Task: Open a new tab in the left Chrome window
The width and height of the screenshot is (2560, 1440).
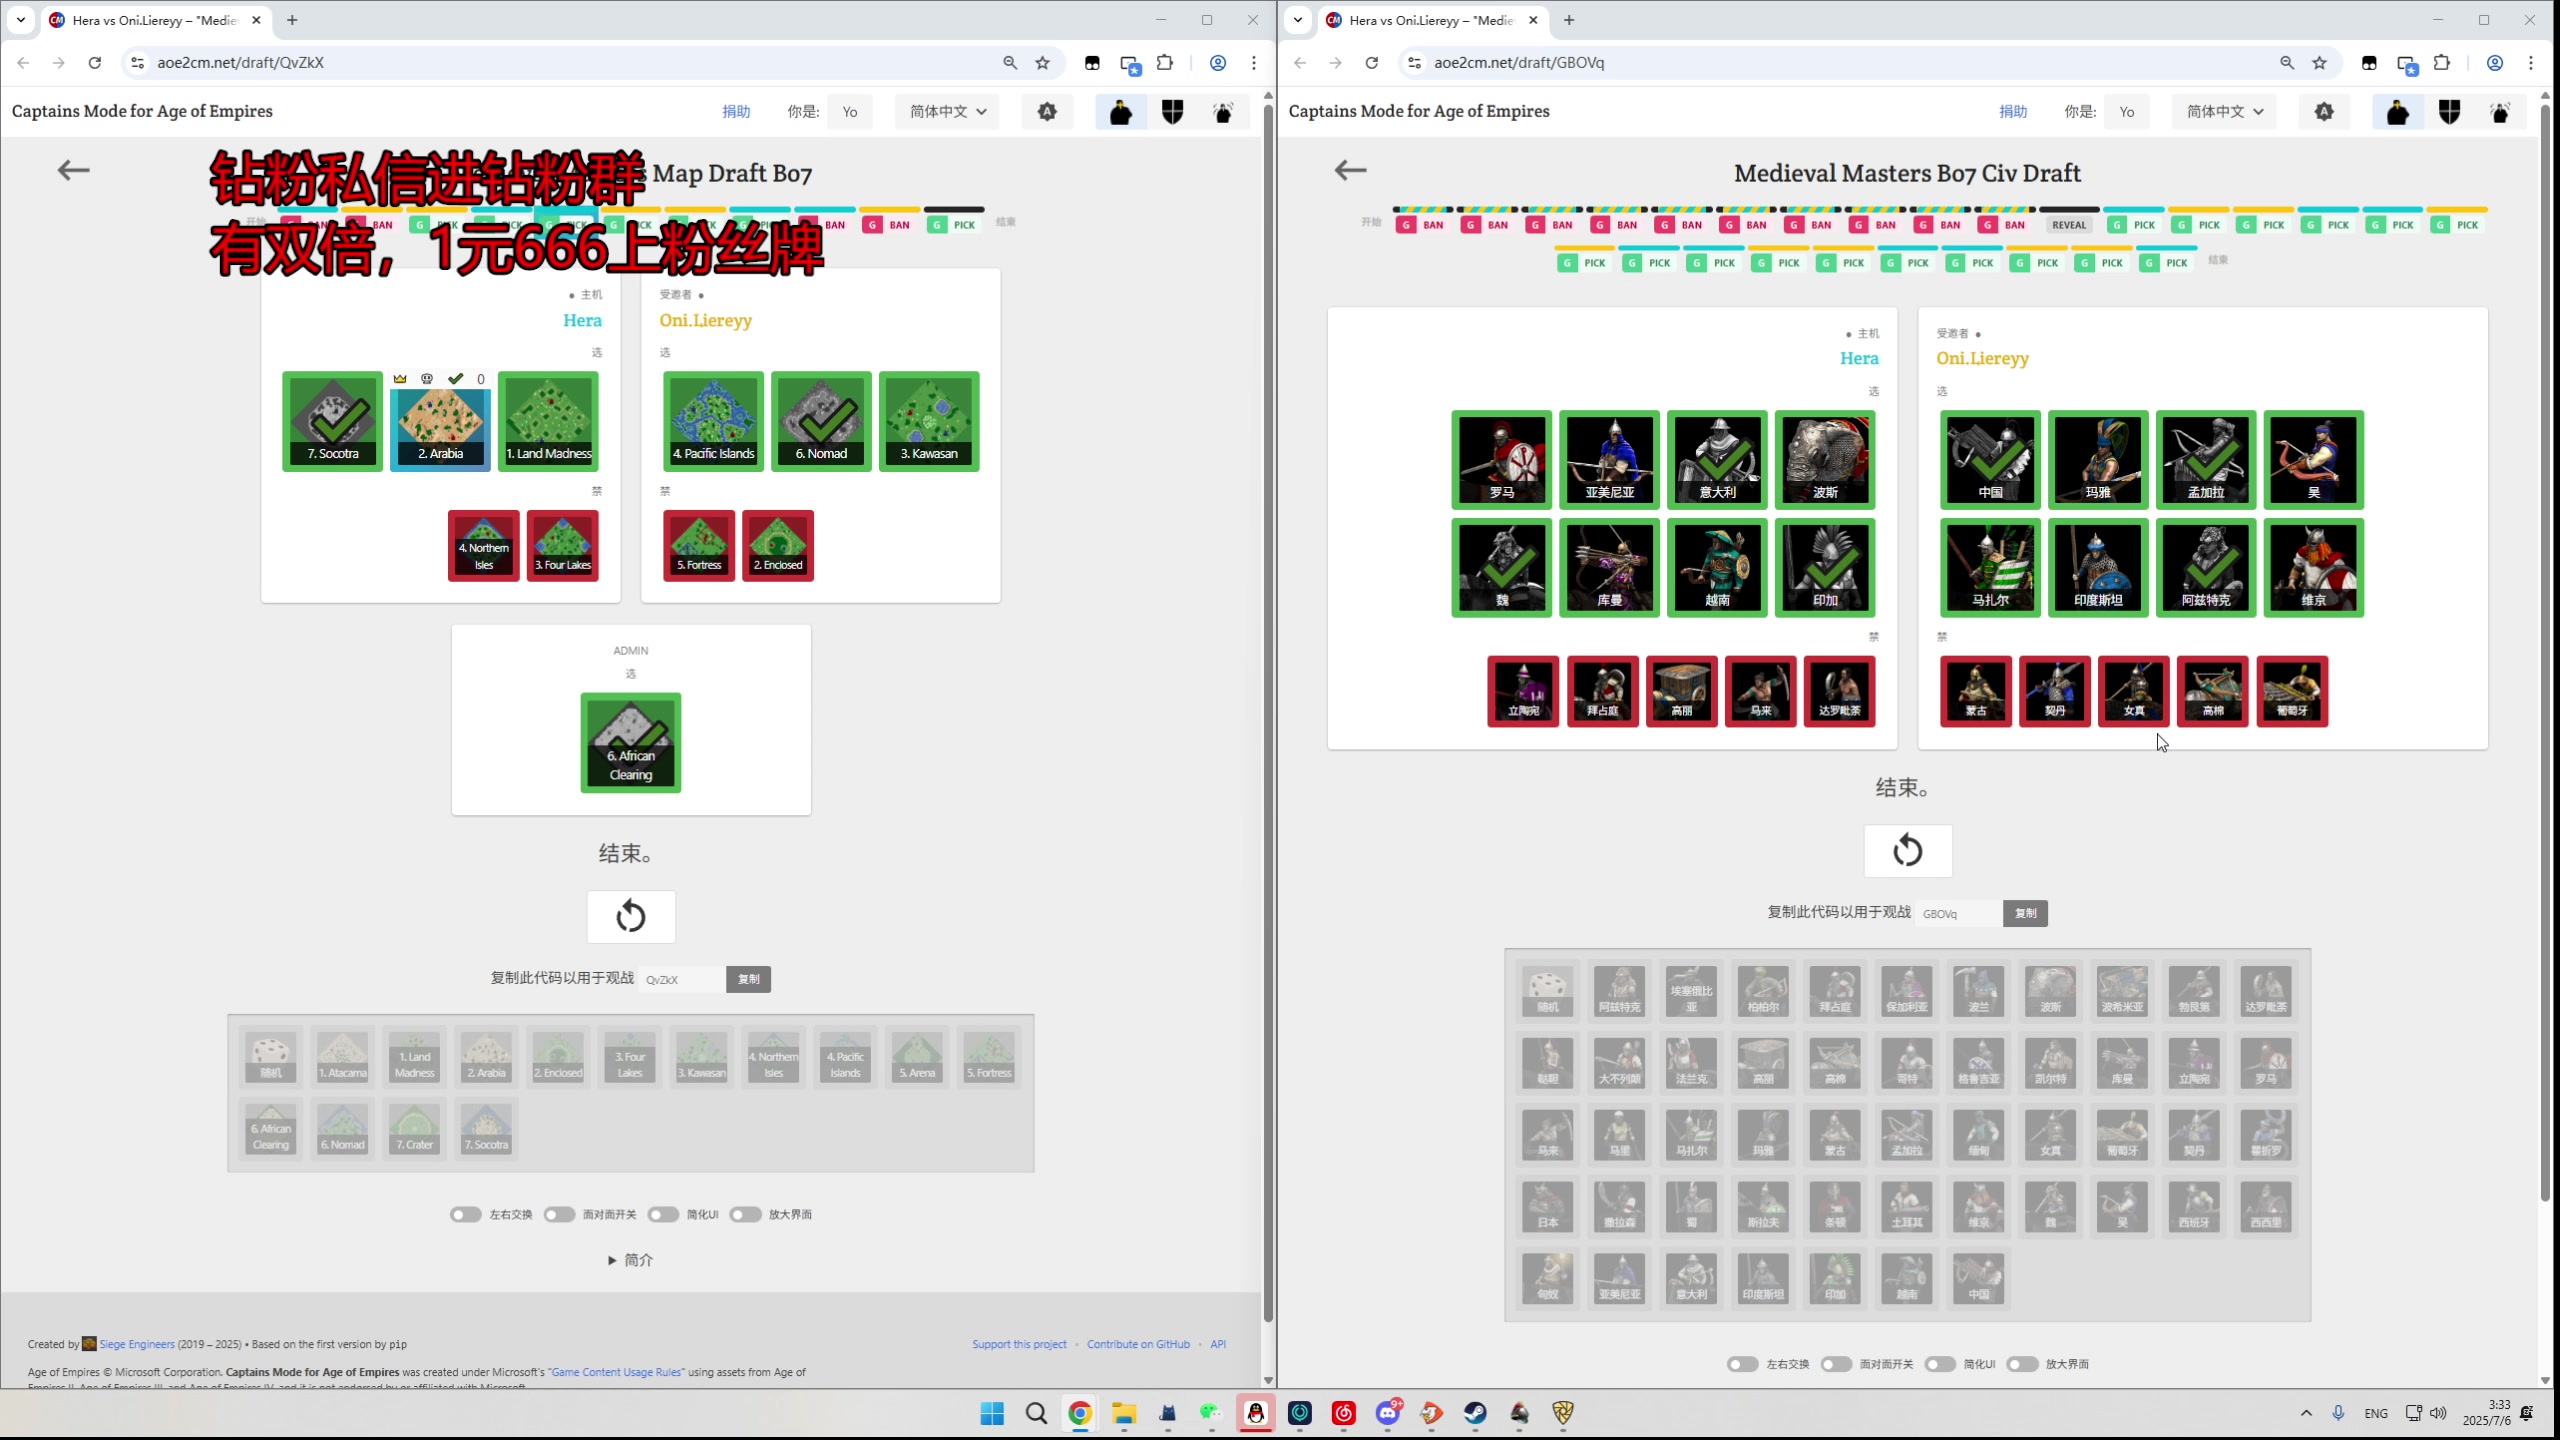Action: [292, 20]
